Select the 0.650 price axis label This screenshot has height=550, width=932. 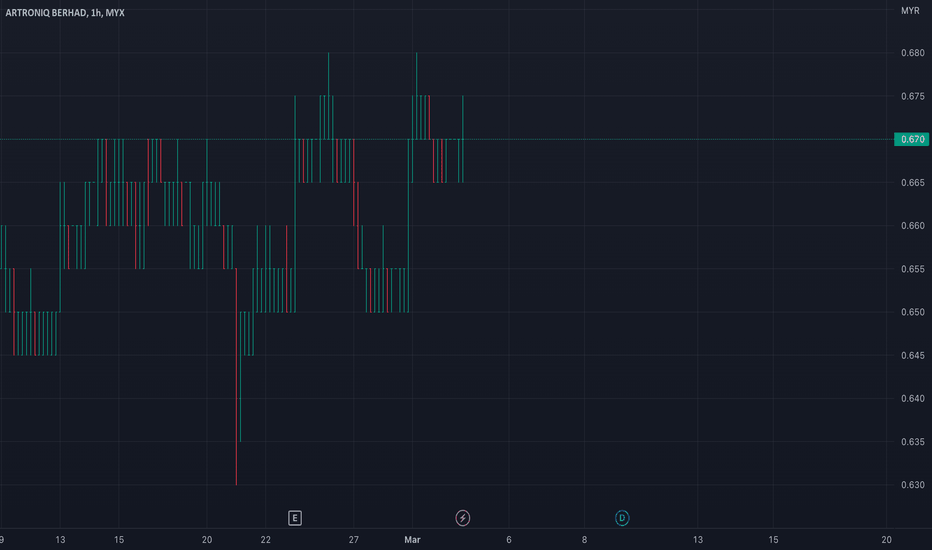point(912,312)
